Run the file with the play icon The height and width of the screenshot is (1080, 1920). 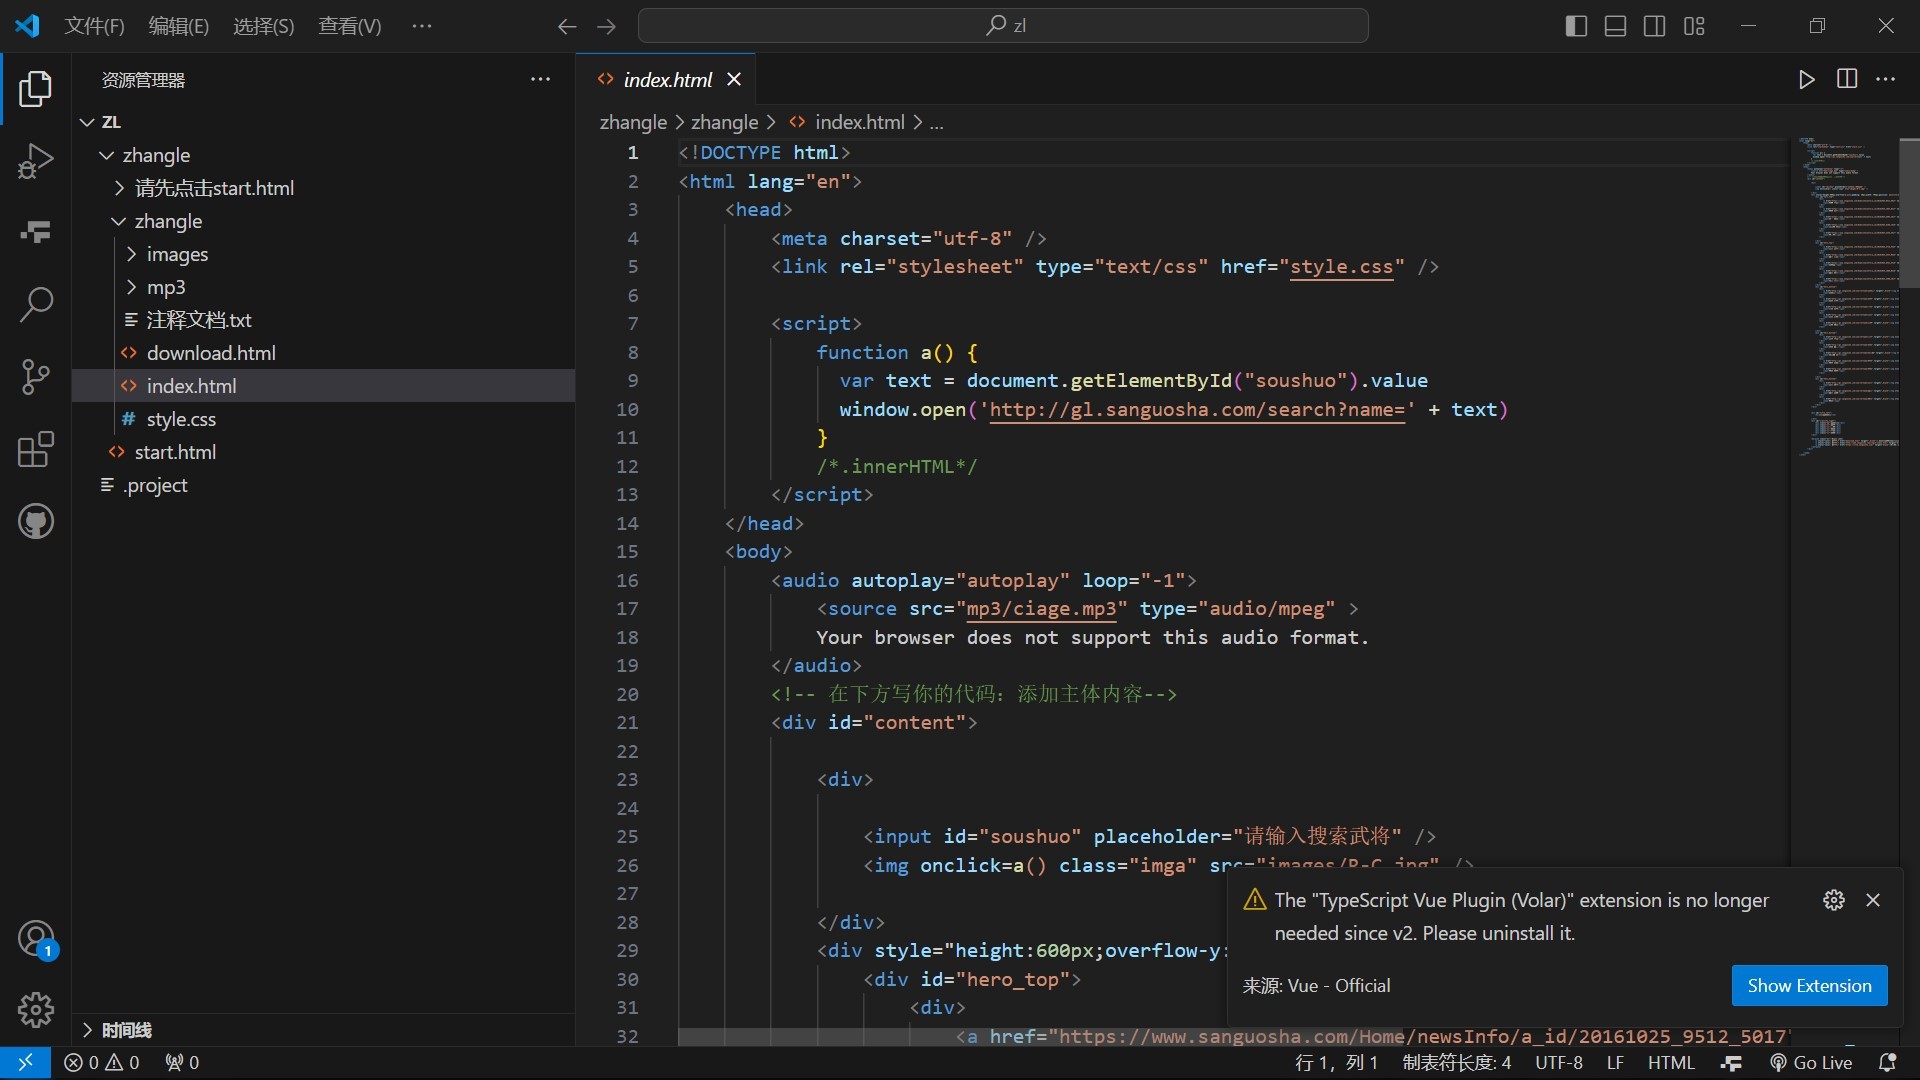click(x=1806, y=80)
